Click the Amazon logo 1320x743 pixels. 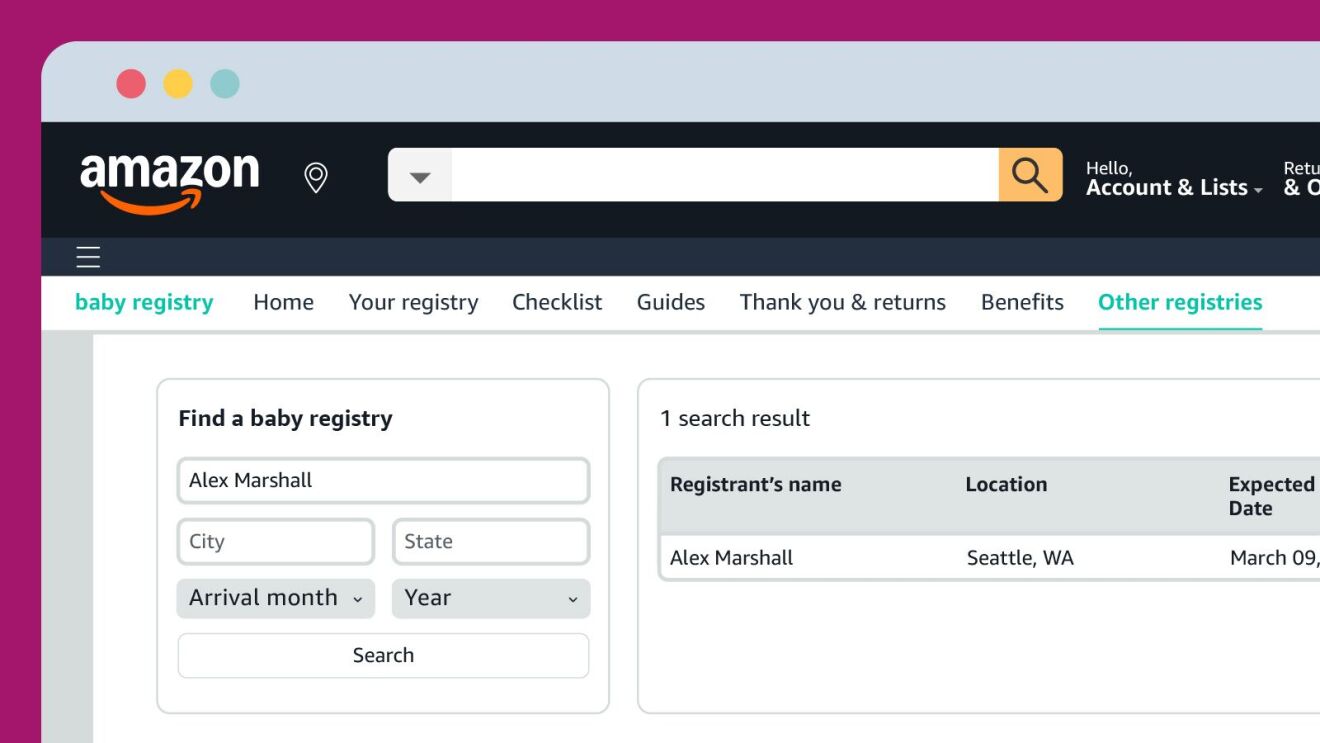pos(169,180)
